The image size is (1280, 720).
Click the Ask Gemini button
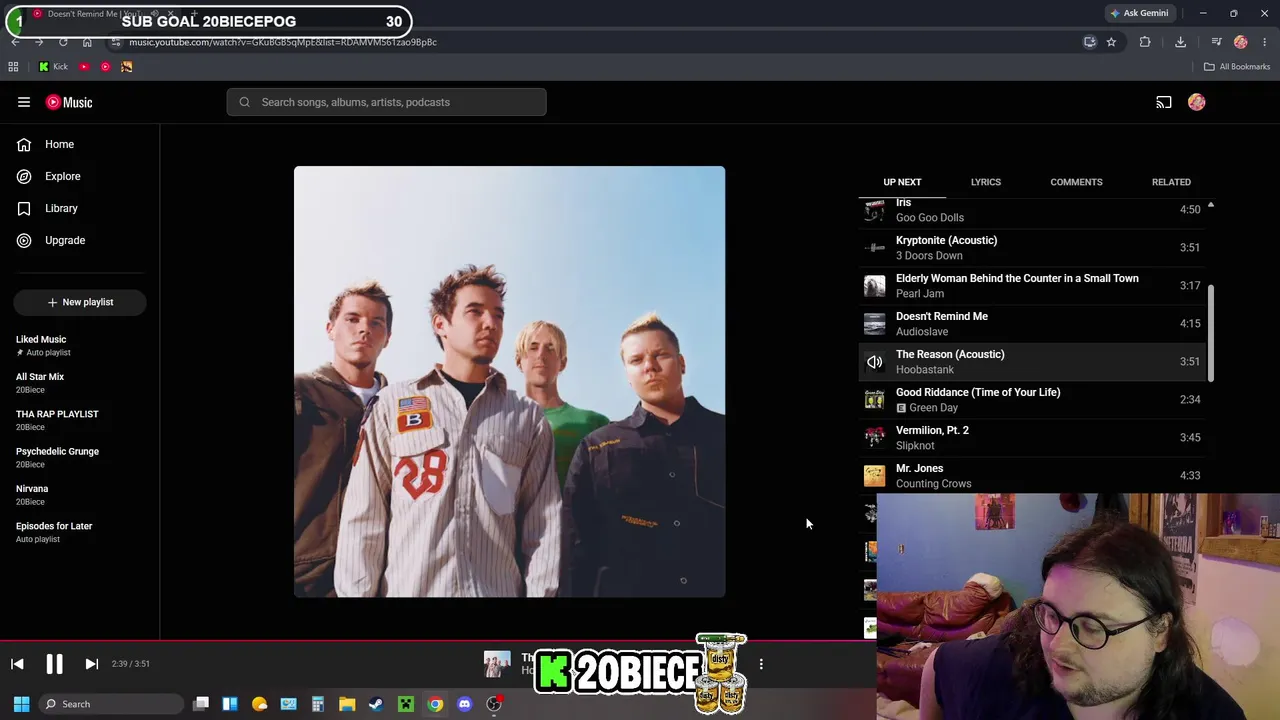tap(1139, 13)
